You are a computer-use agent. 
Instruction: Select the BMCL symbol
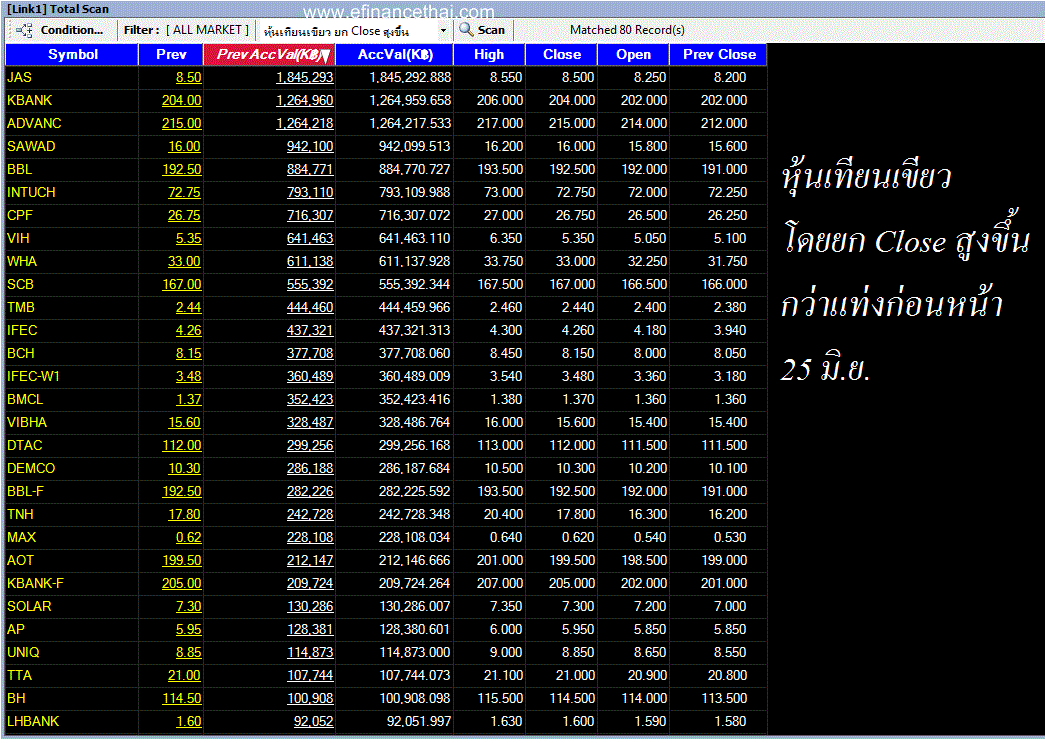point(25,399)
